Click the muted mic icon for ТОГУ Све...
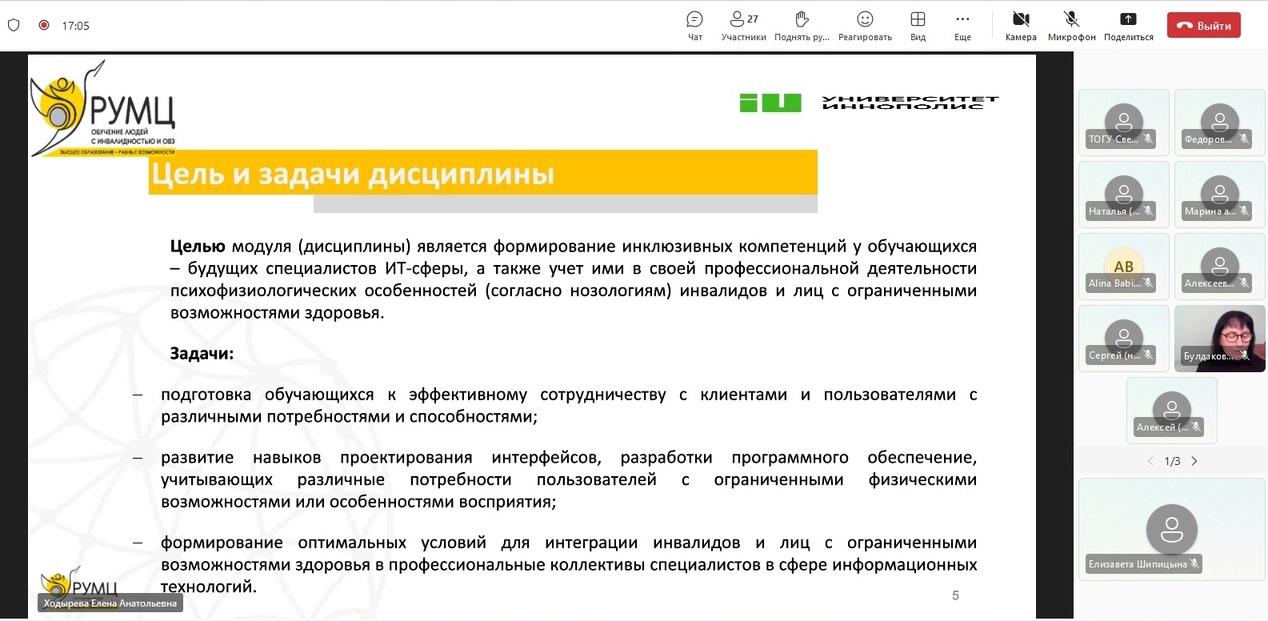The width and height of the screenshot is (1268, 621). pos(1148,140)
